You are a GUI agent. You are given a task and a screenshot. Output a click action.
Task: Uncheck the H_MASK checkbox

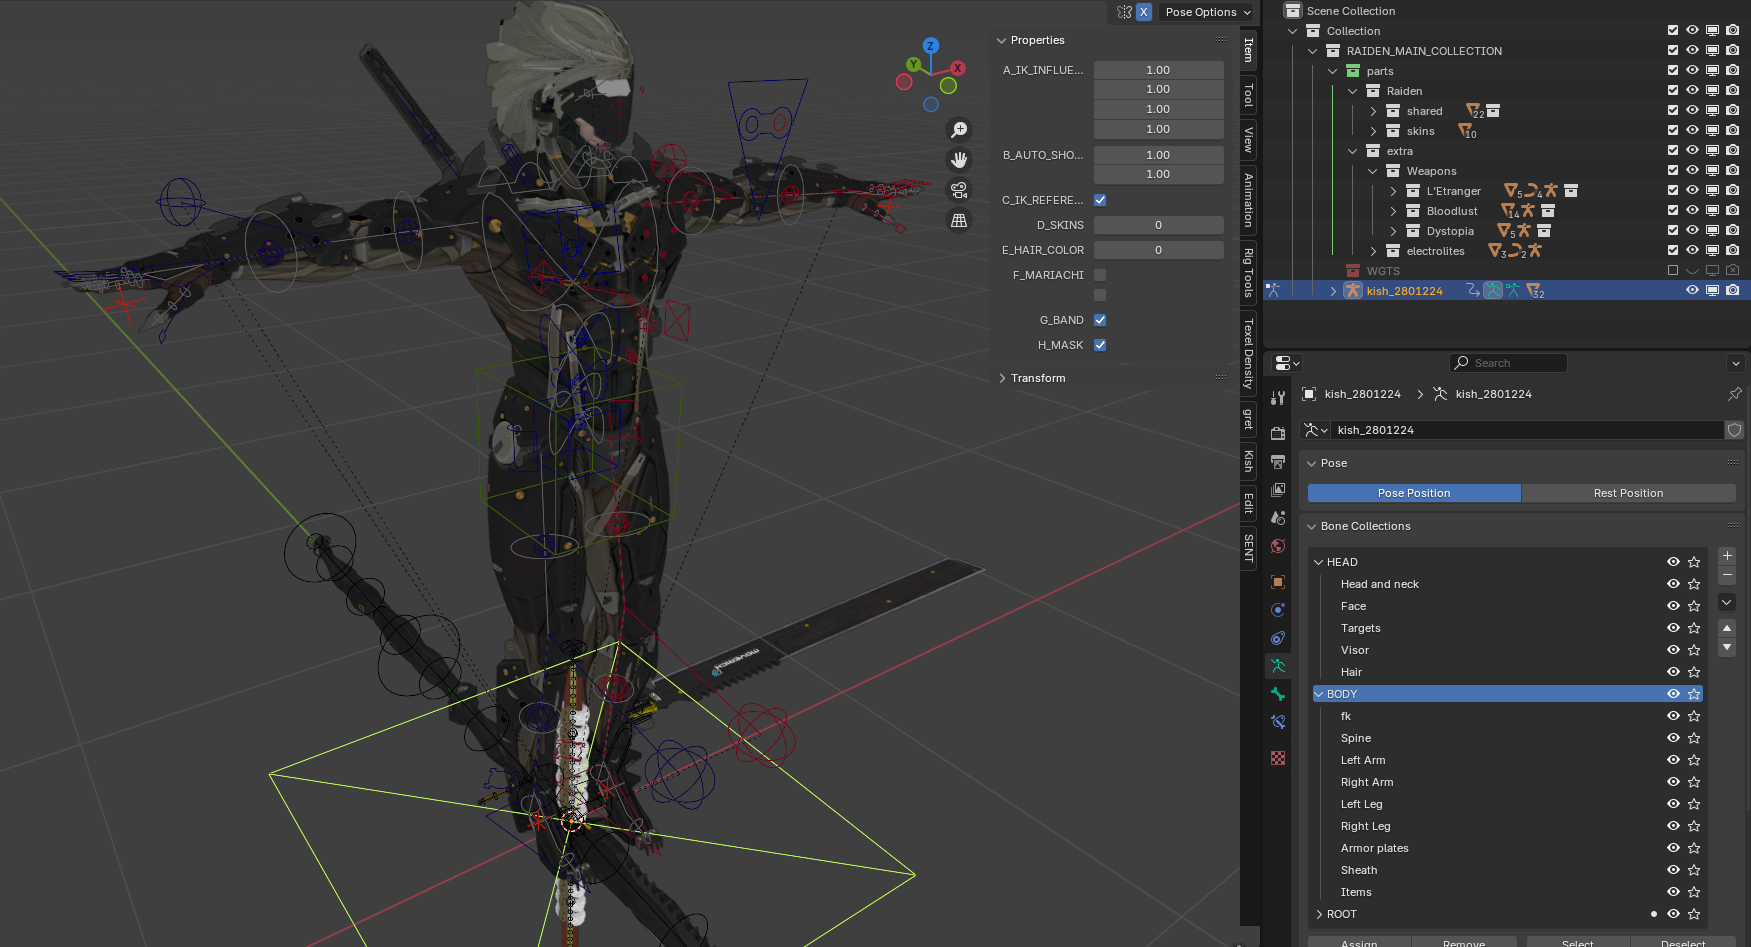1100,345
